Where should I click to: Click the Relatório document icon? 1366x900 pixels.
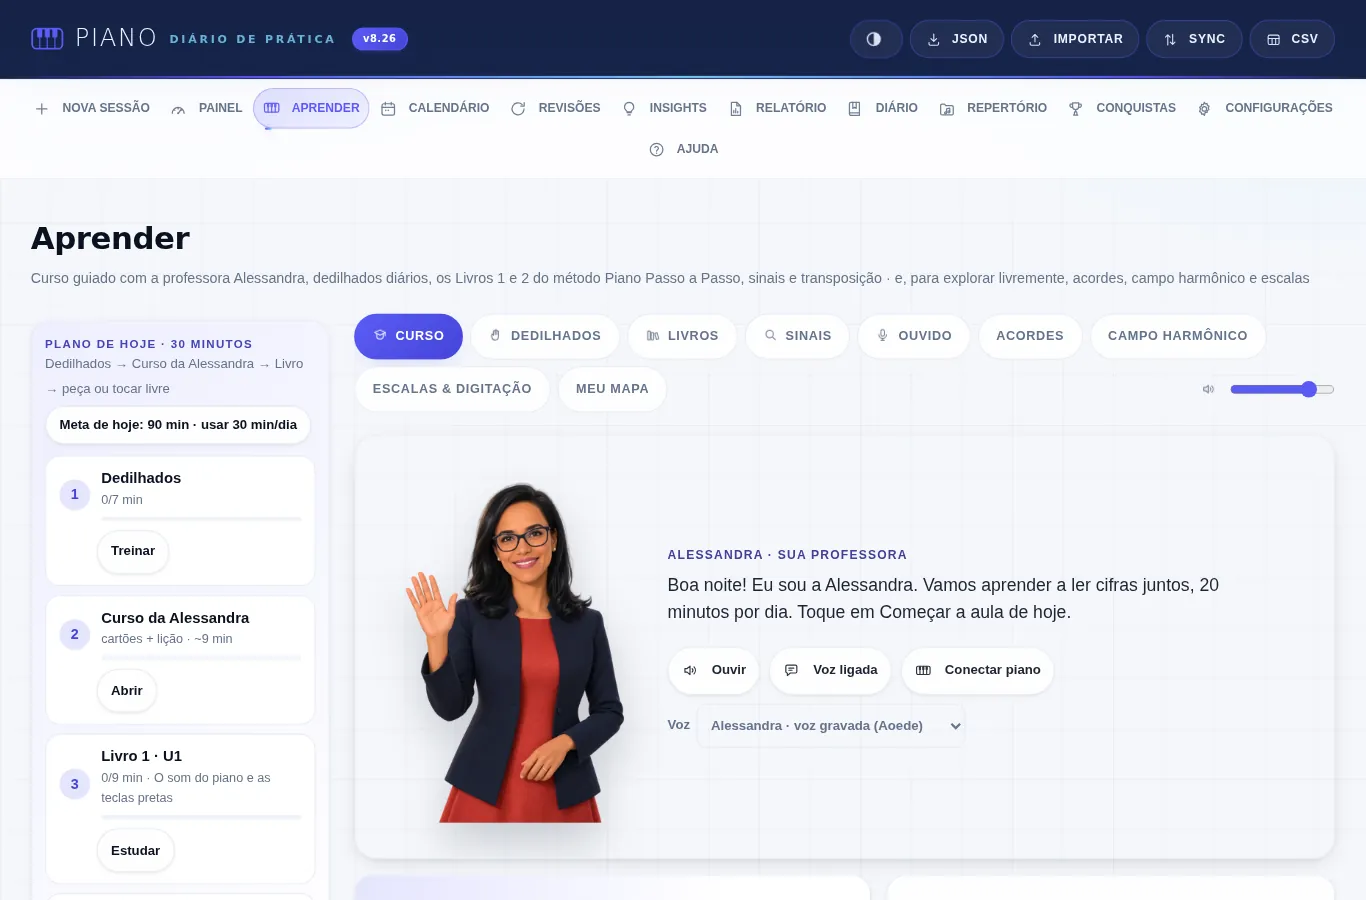736,109
